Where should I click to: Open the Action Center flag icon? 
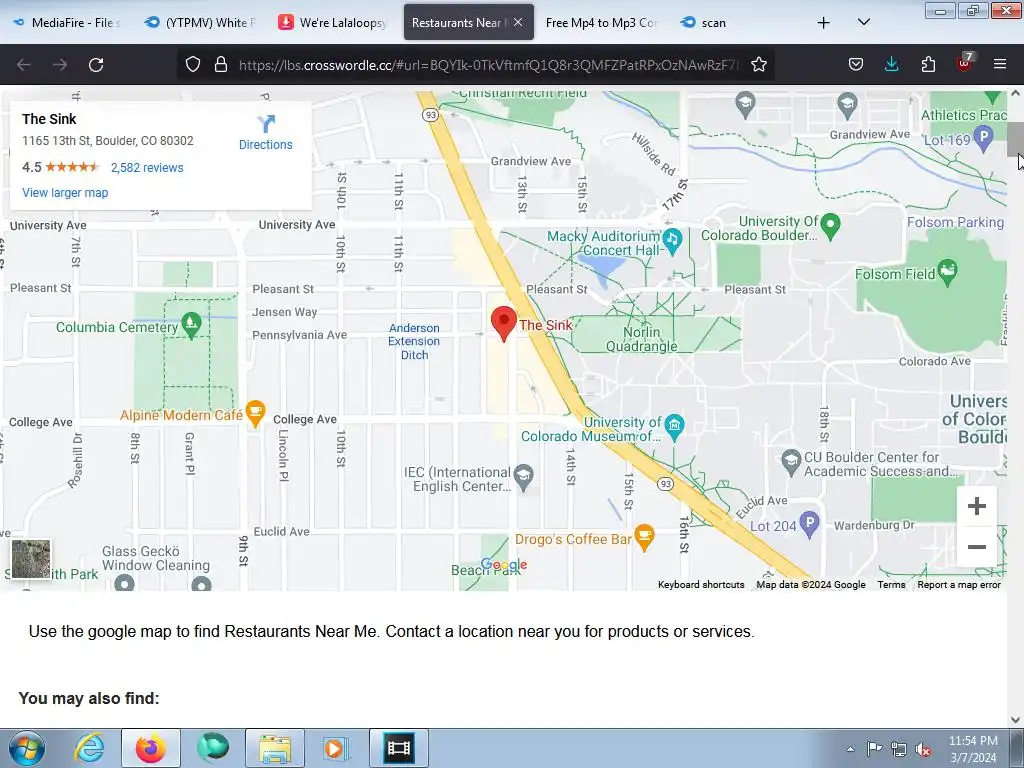tap(874, 749)
